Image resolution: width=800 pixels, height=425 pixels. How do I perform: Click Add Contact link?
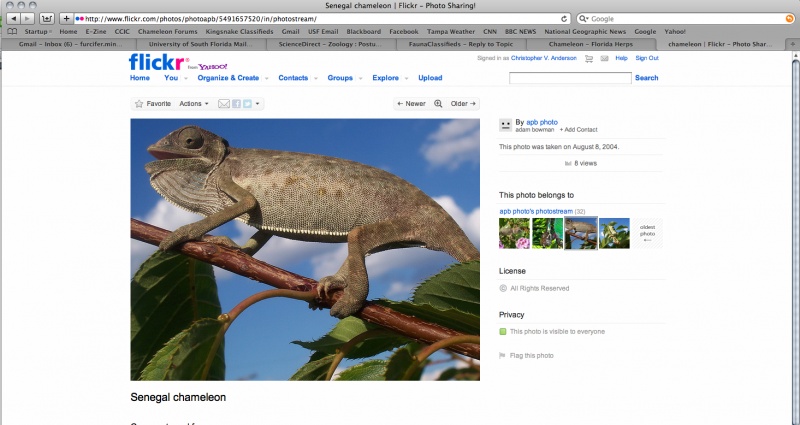(579, 130)
